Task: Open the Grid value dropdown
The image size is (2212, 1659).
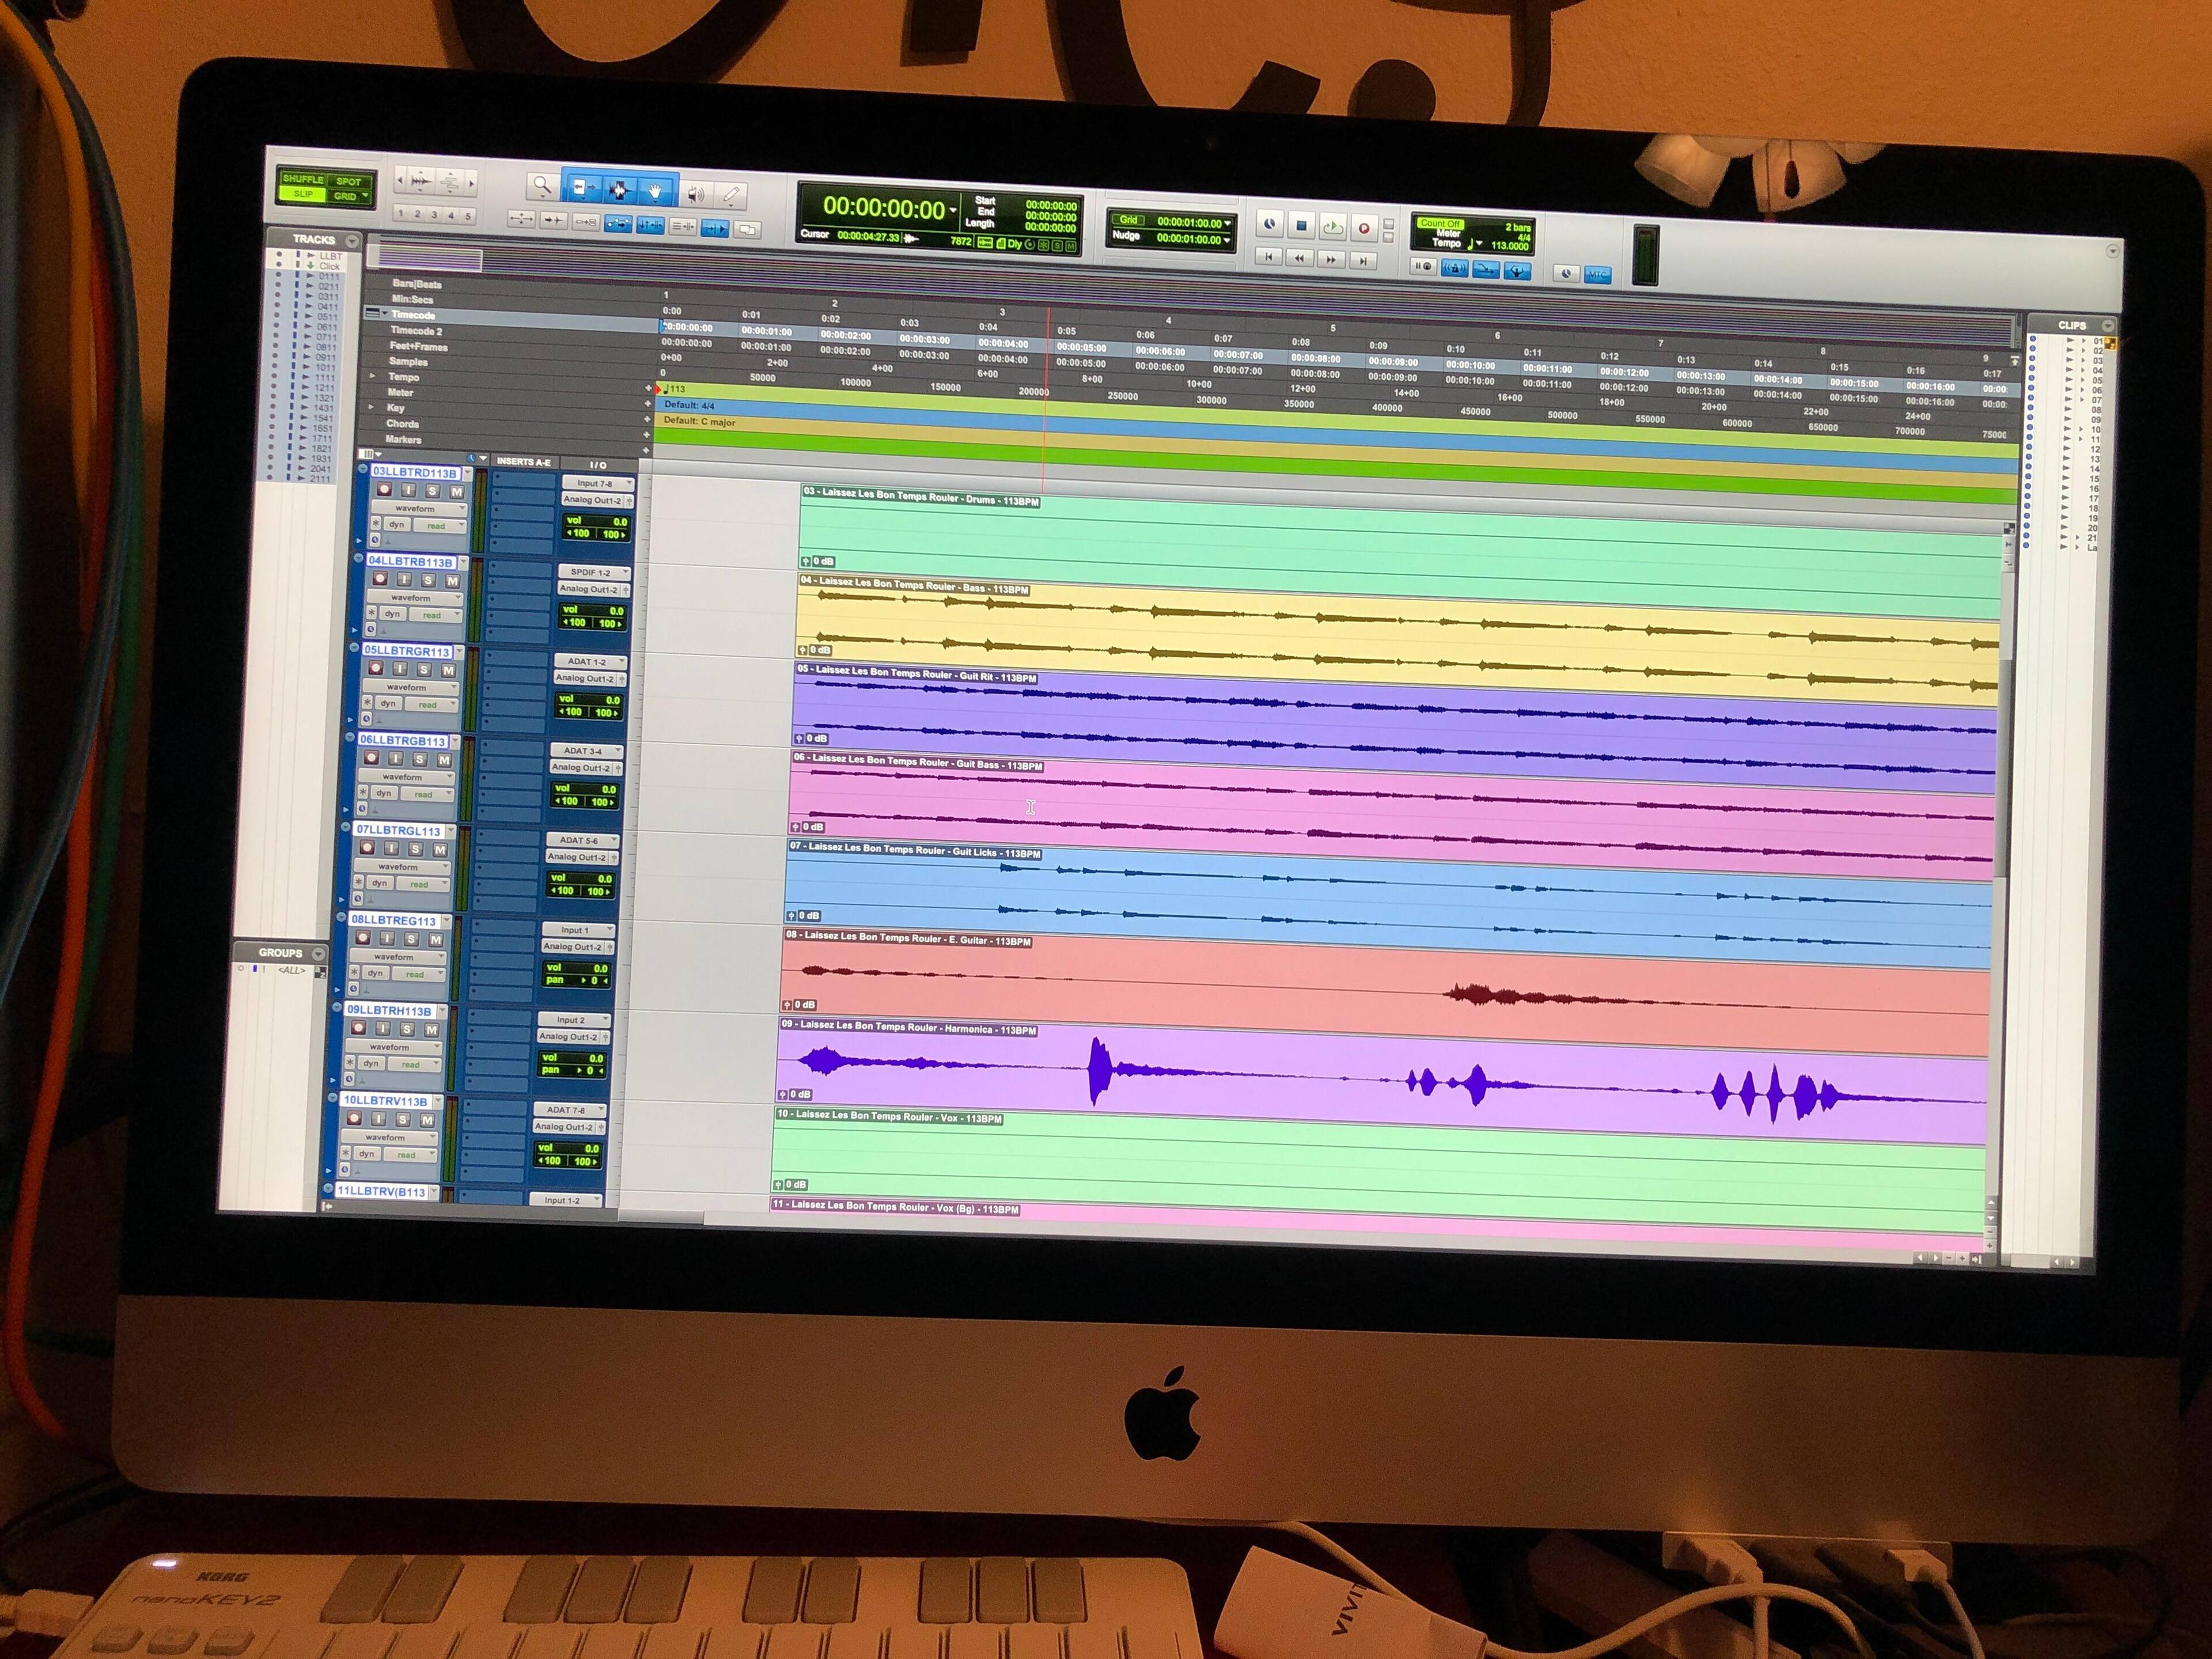Action: click(1227, 223)
